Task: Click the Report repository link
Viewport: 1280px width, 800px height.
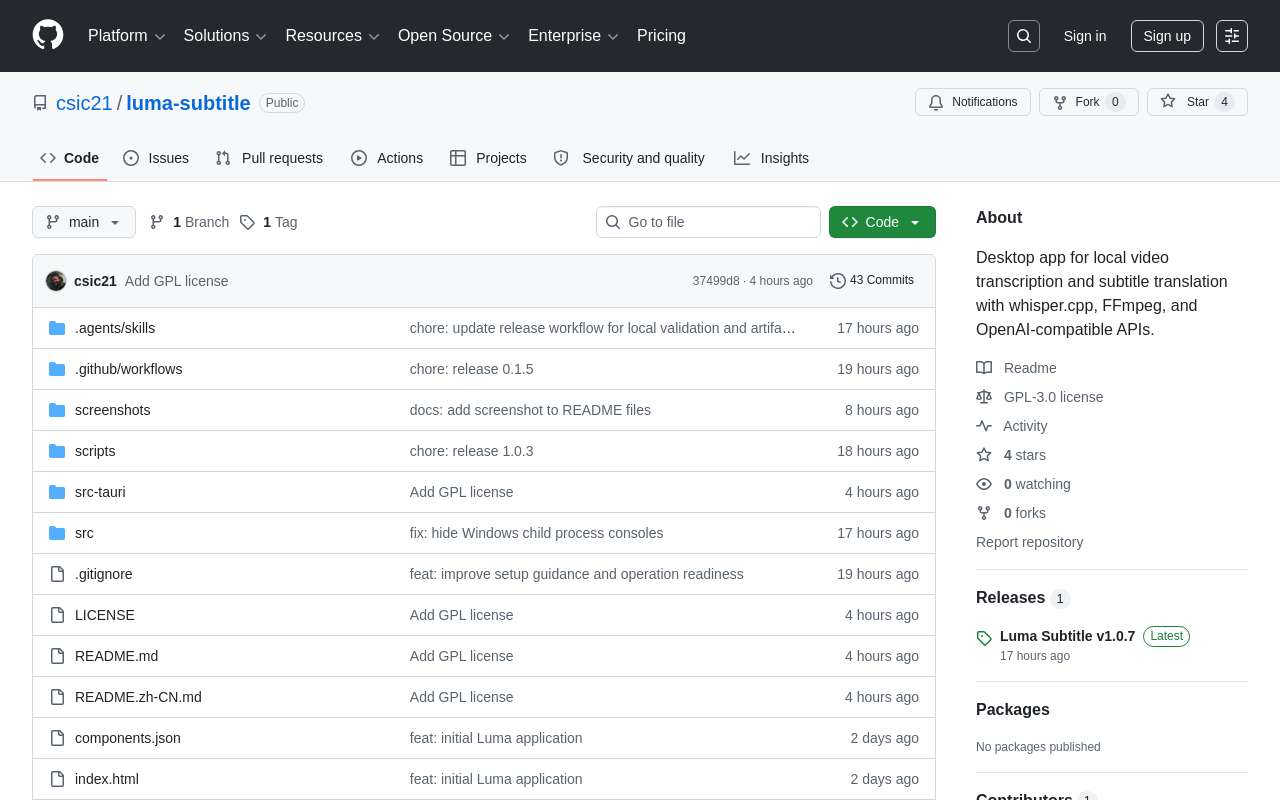Action: pyautogui.click(x=1029, y=542)
